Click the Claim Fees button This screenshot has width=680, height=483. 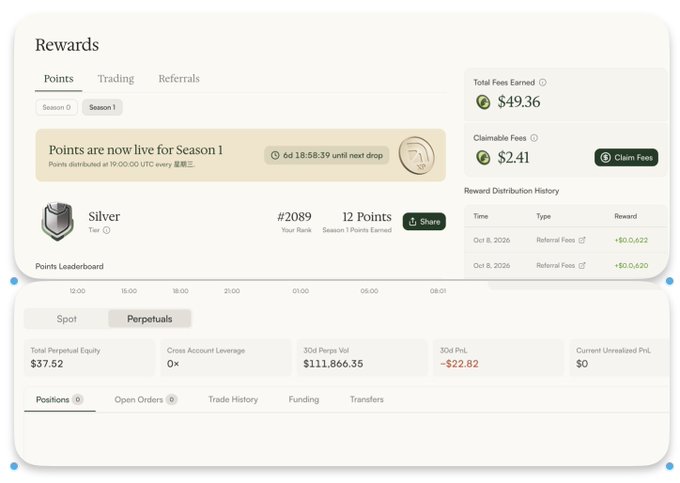(626, 157)
